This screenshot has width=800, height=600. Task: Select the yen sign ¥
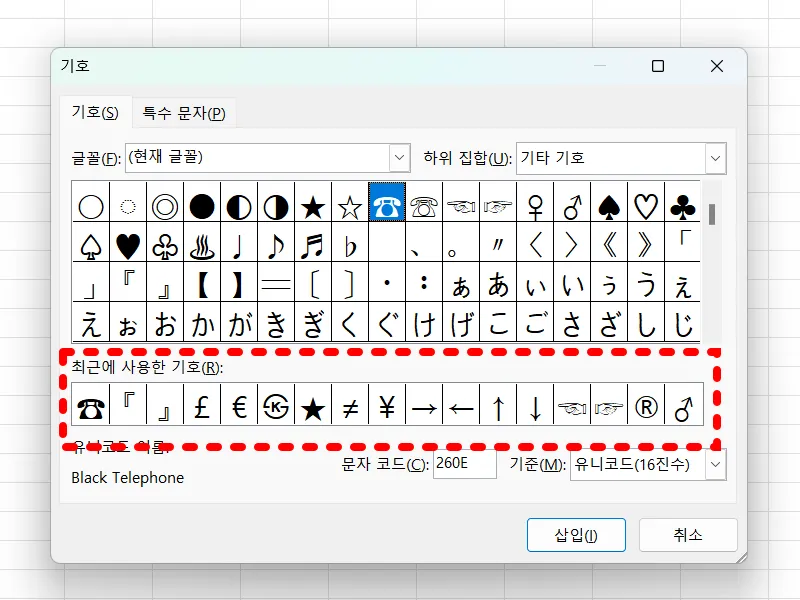pos(387,404)
